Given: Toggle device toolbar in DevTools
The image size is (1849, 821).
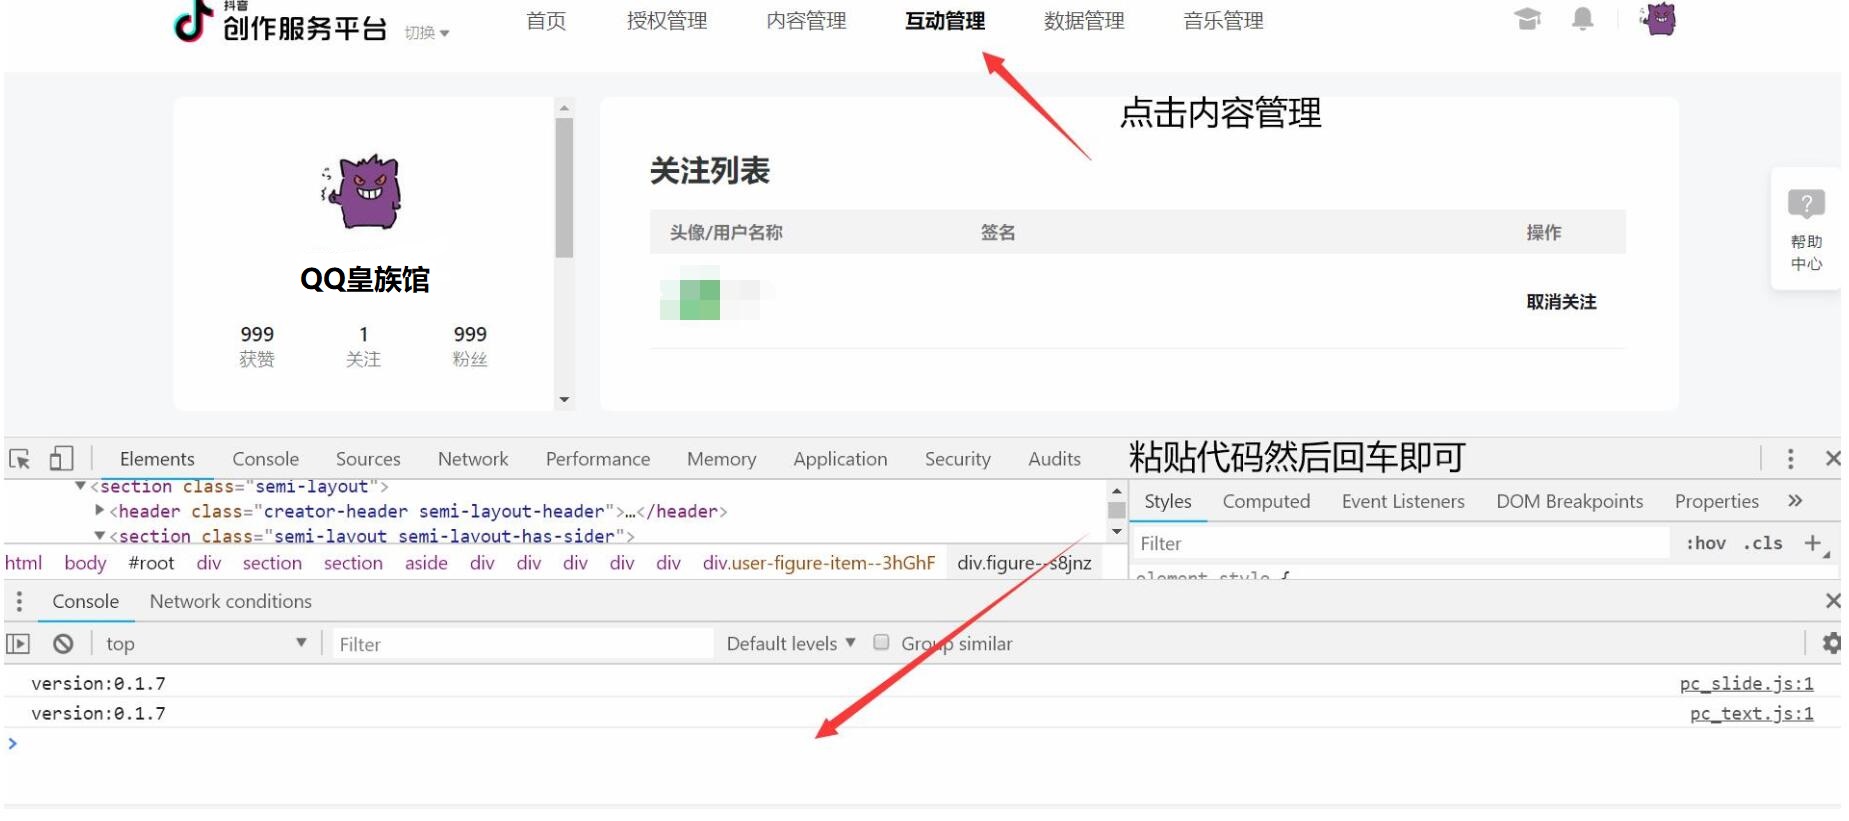Looking at the screenshot, I should click(62, 459).
